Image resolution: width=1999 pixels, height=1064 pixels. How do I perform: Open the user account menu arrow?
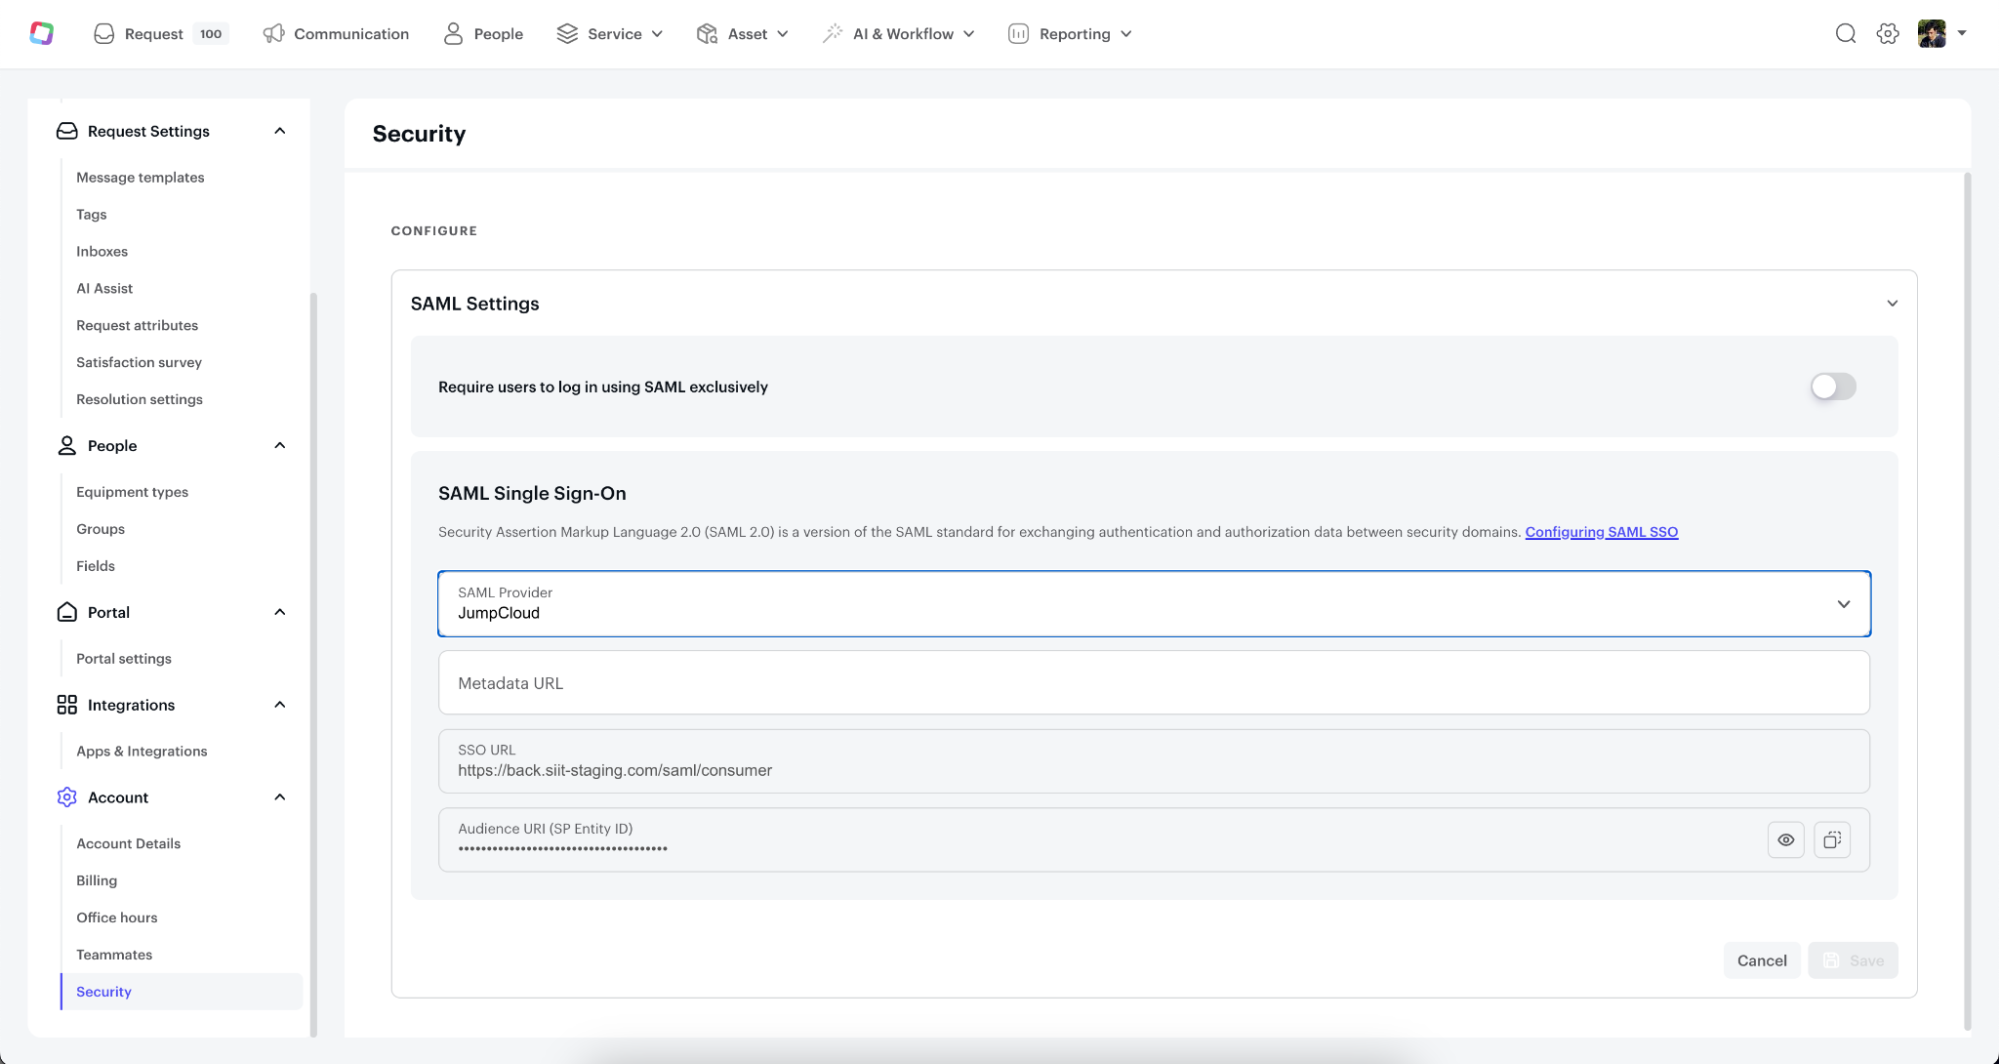(1962, 33)
